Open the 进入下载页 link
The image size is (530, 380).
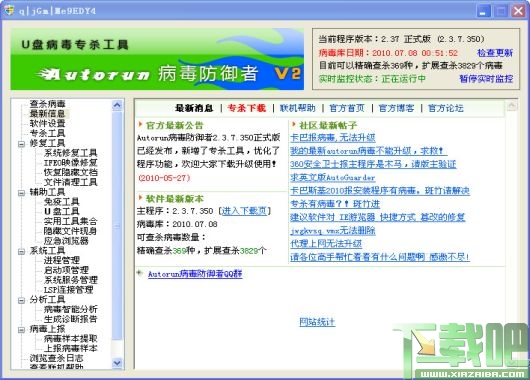coord(244,211)
